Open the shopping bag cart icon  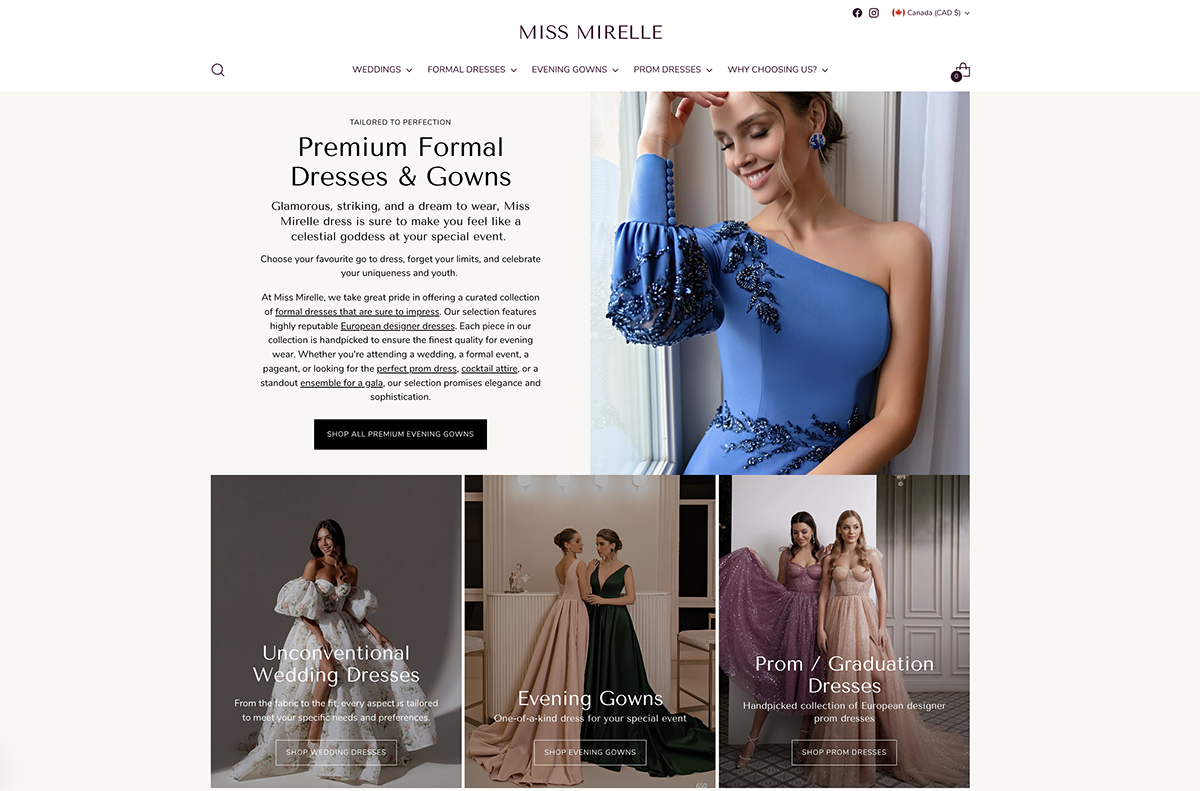(961, 71)
